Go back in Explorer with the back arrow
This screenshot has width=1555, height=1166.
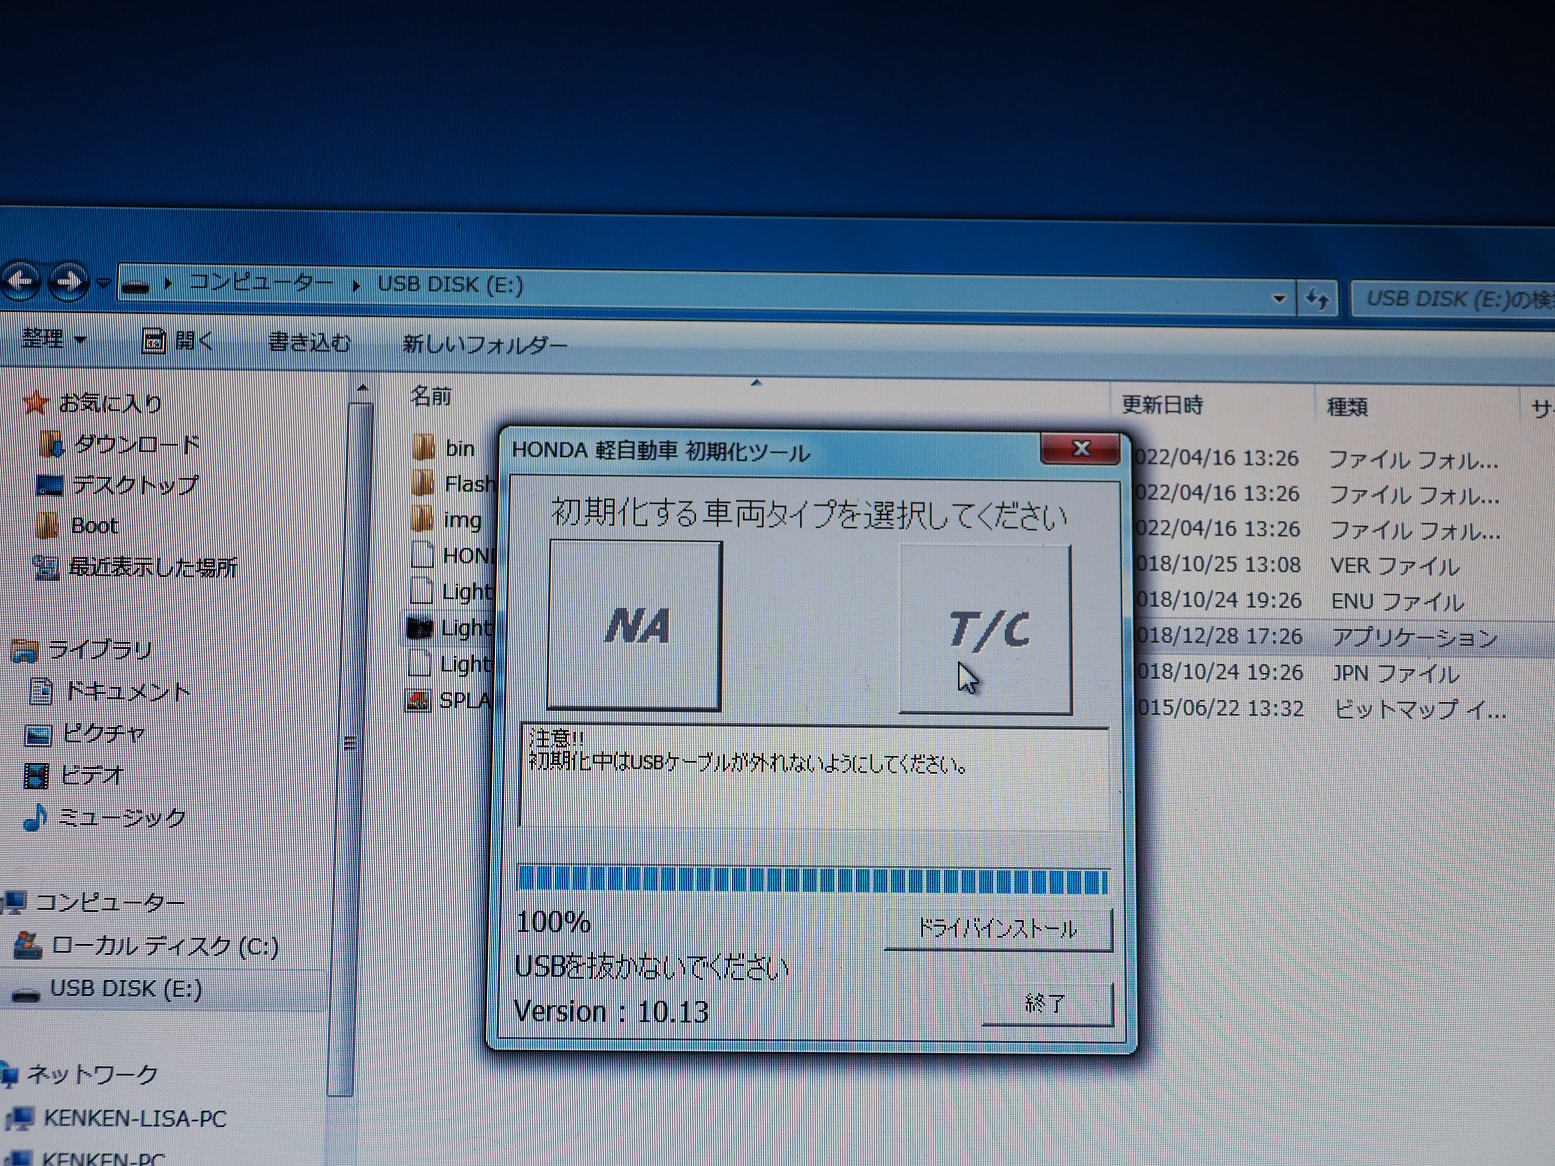point(21,281)
